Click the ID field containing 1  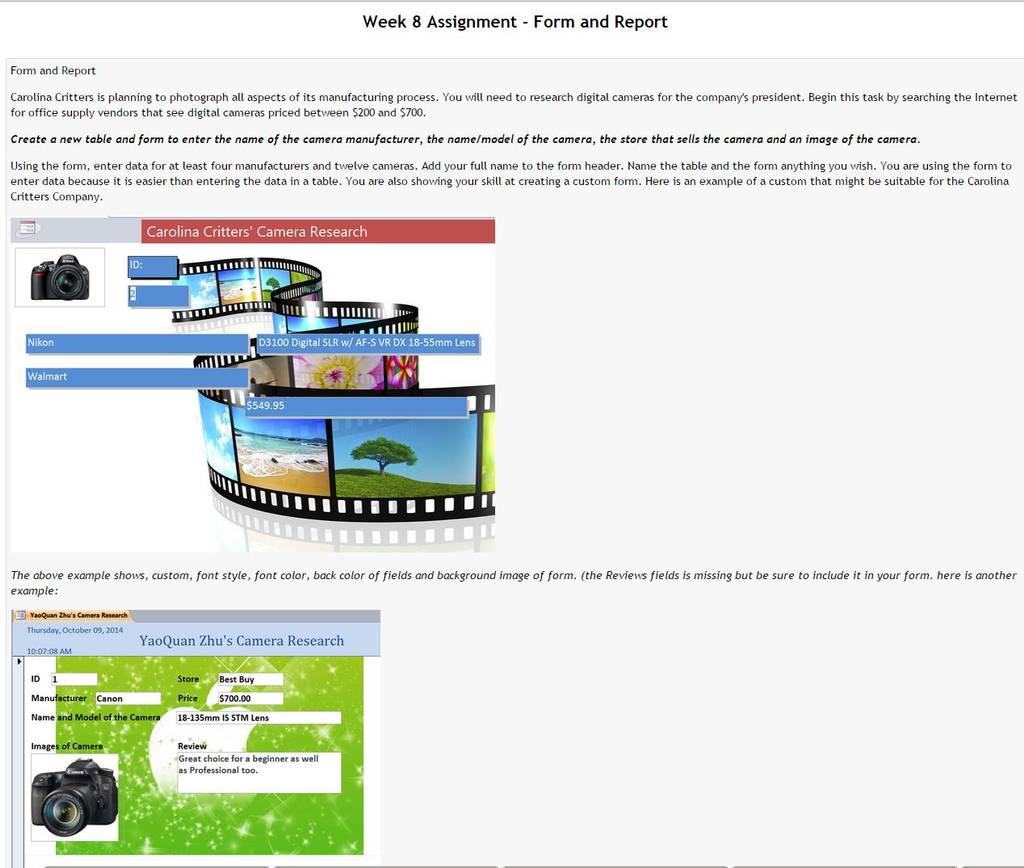pyautogui.click(x=74, y=679)
